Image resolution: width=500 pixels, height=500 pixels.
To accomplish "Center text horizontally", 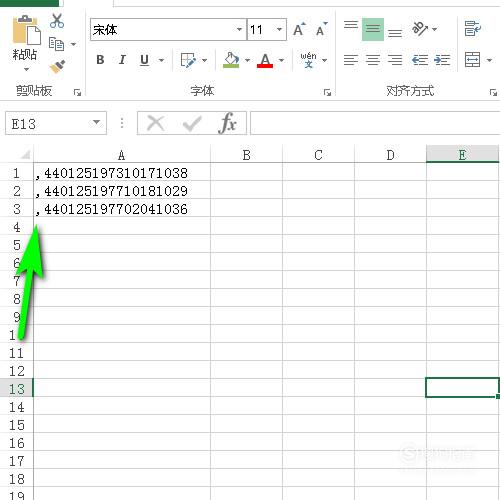I will pyautogui.click(x=373, y=60).
